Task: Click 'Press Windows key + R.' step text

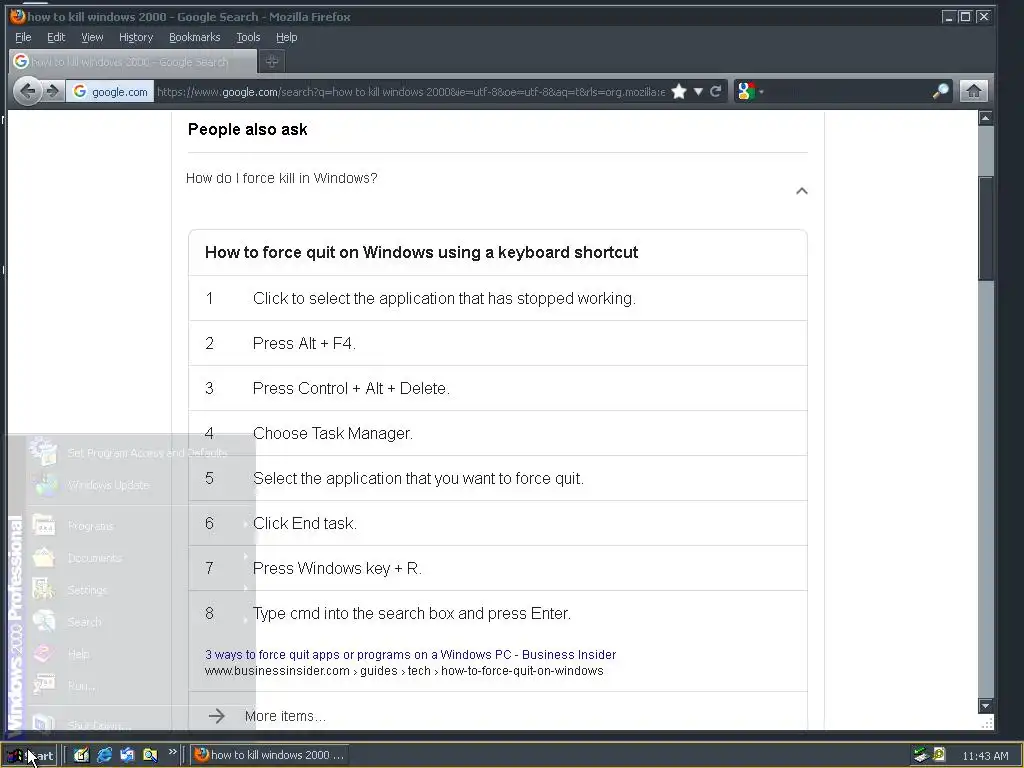Action: pyautogui.click(x=337, y=569)
